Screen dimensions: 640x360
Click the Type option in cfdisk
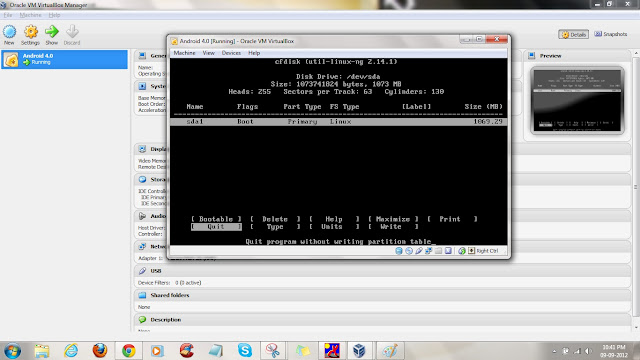click(x=275, y=227)
